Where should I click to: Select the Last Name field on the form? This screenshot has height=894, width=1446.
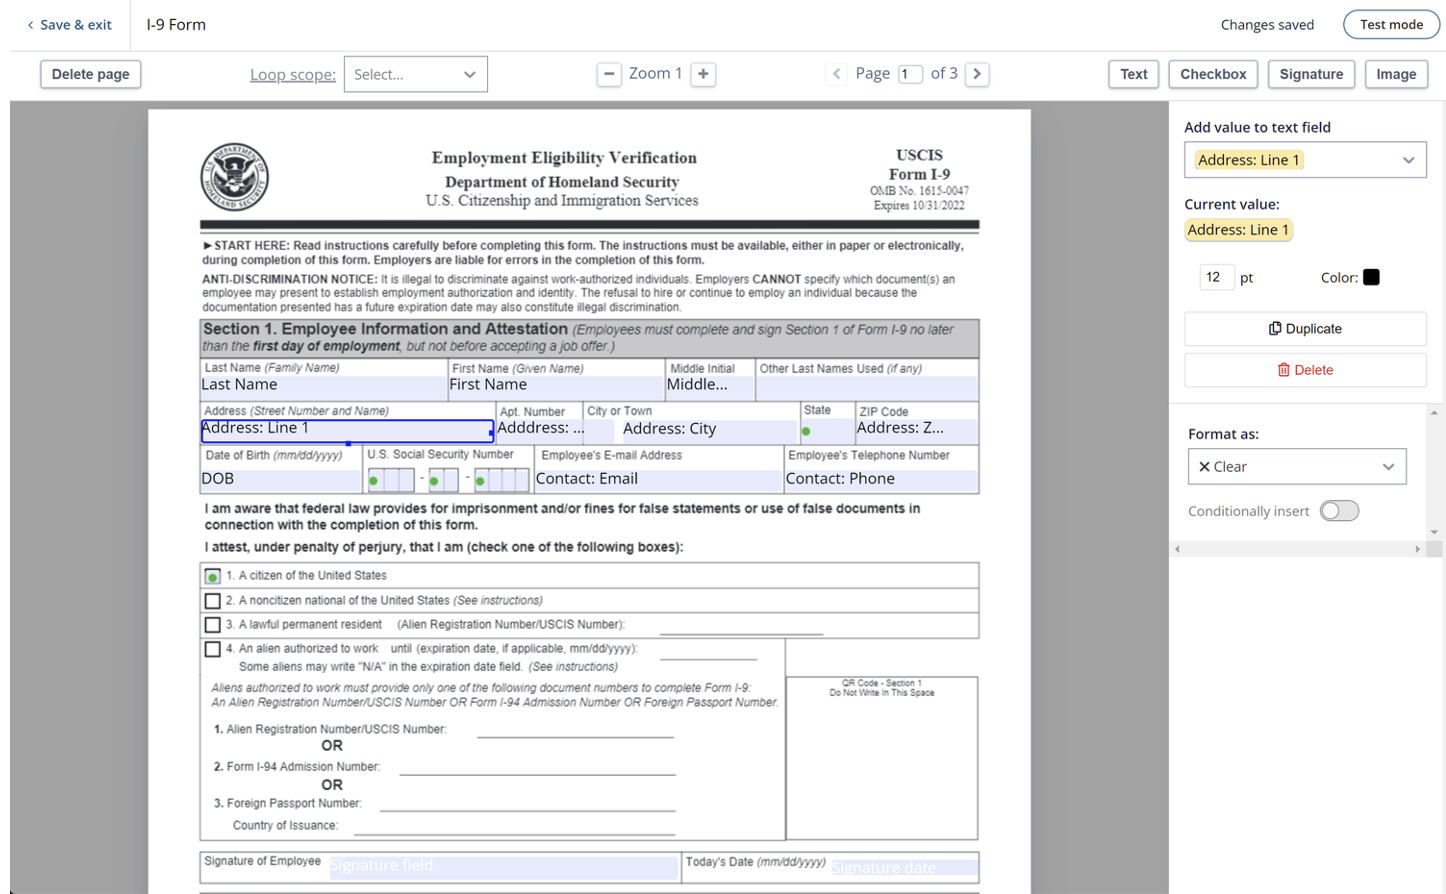tap(323, 386)
